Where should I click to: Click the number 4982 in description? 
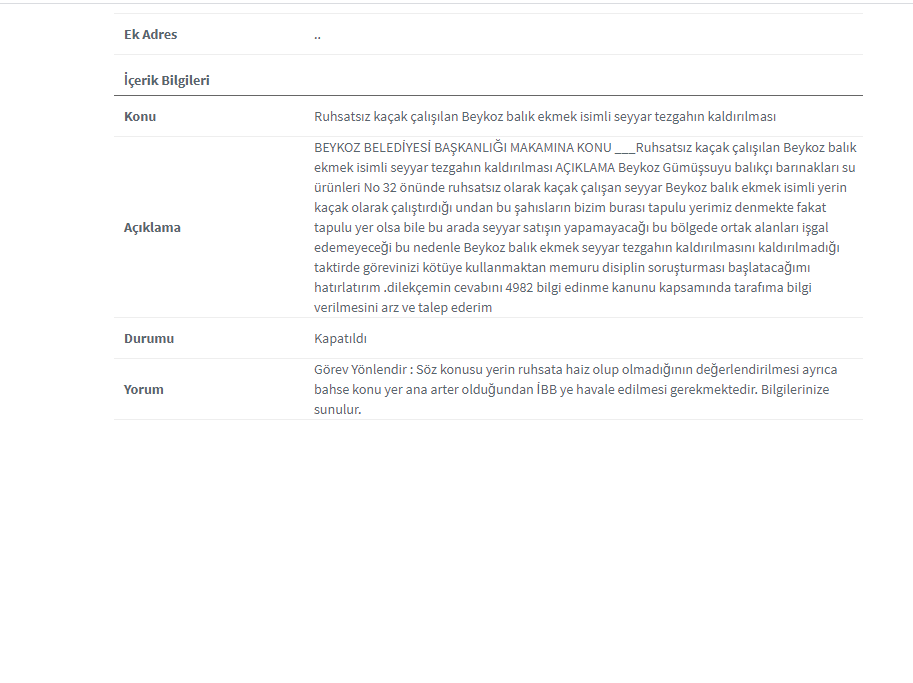(x=519, y=288)
